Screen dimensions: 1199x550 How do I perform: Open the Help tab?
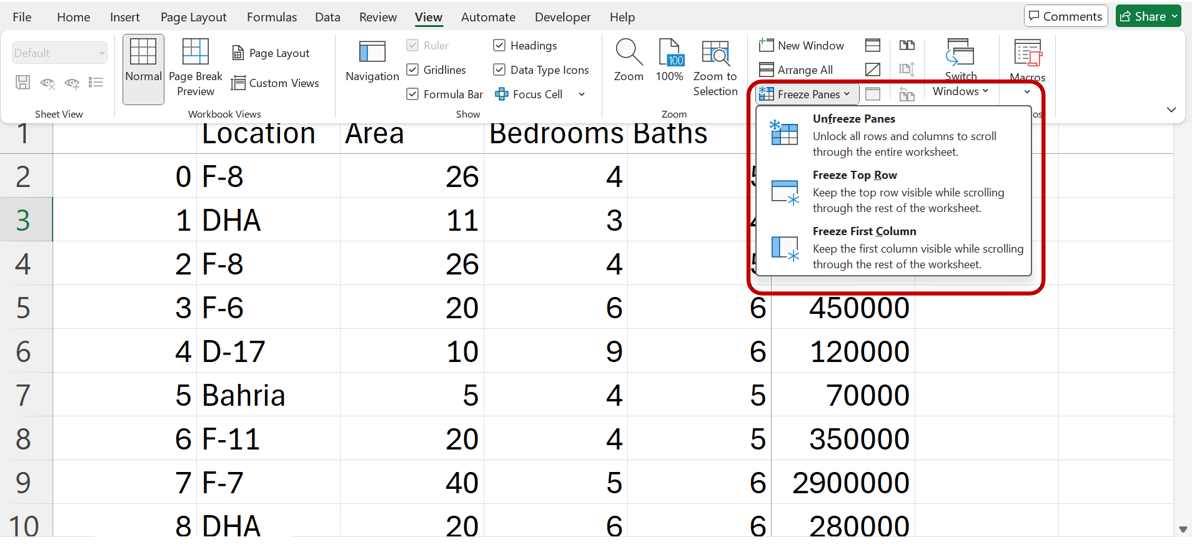click(x=622, y=17)
